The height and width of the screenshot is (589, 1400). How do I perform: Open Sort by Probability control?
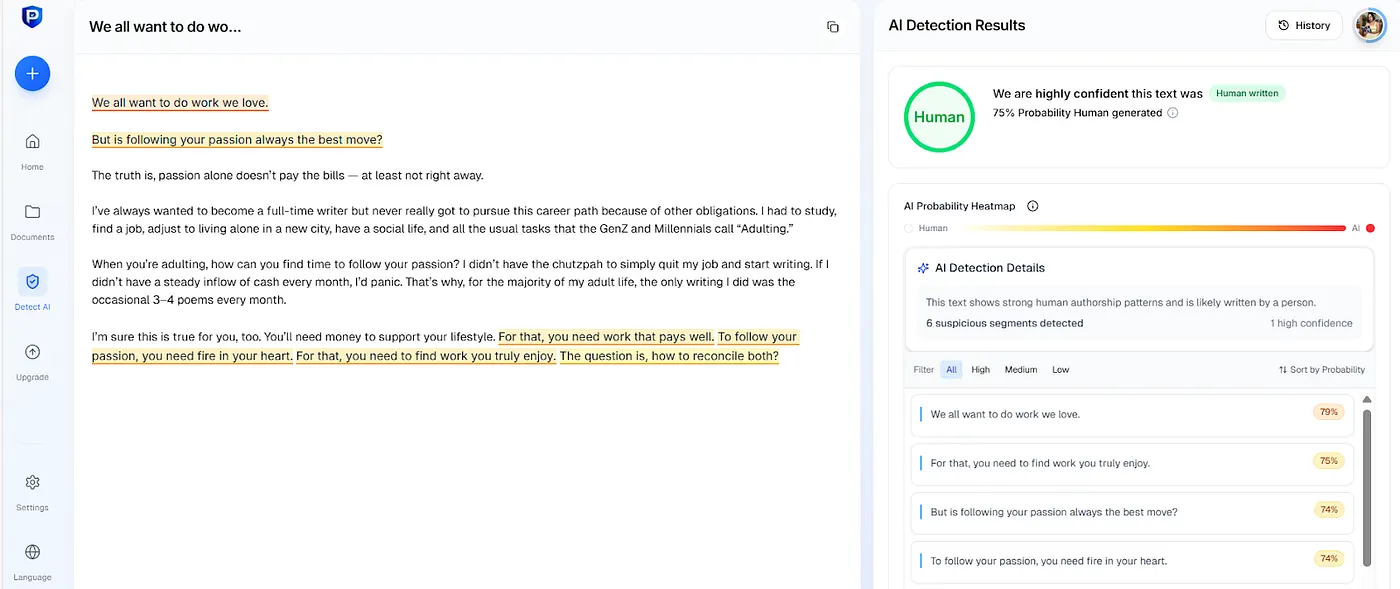pyautogui.click(x=1321, y=370)
